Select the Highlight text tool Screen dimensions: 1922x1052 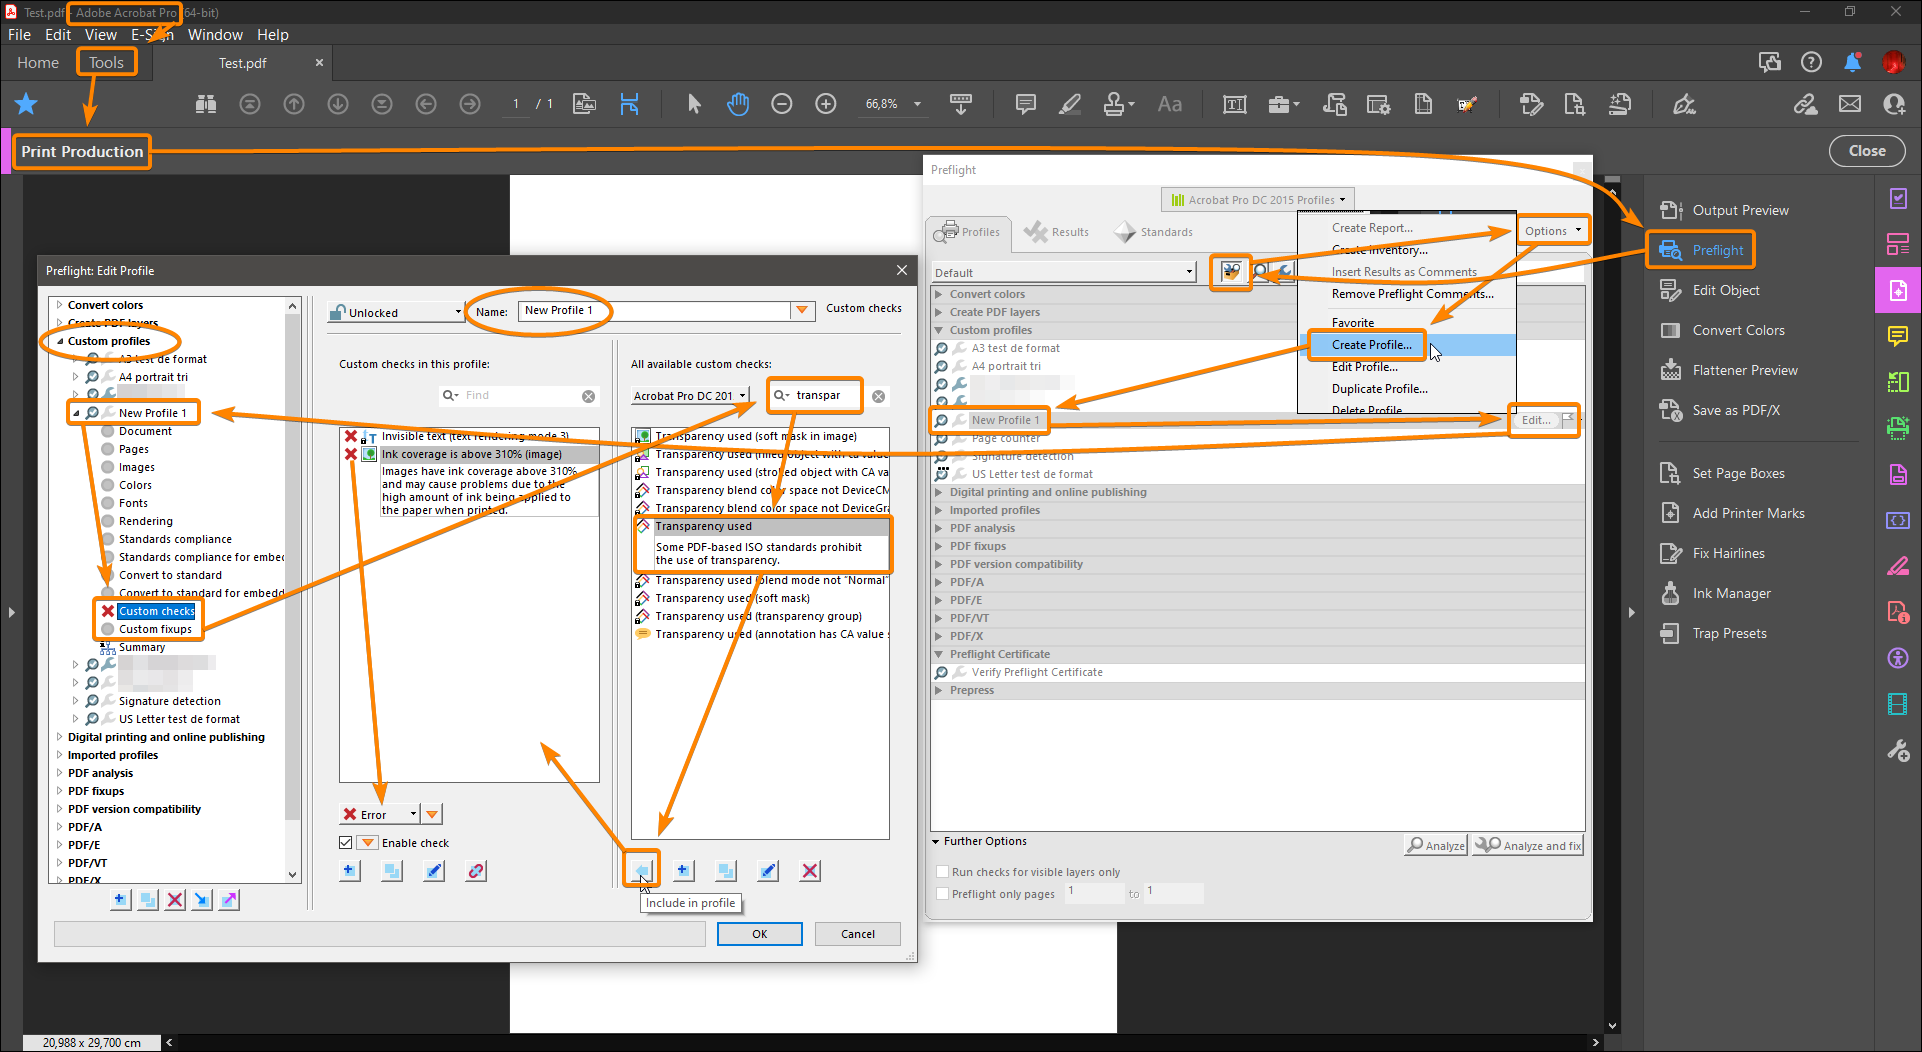[1069, 103]
